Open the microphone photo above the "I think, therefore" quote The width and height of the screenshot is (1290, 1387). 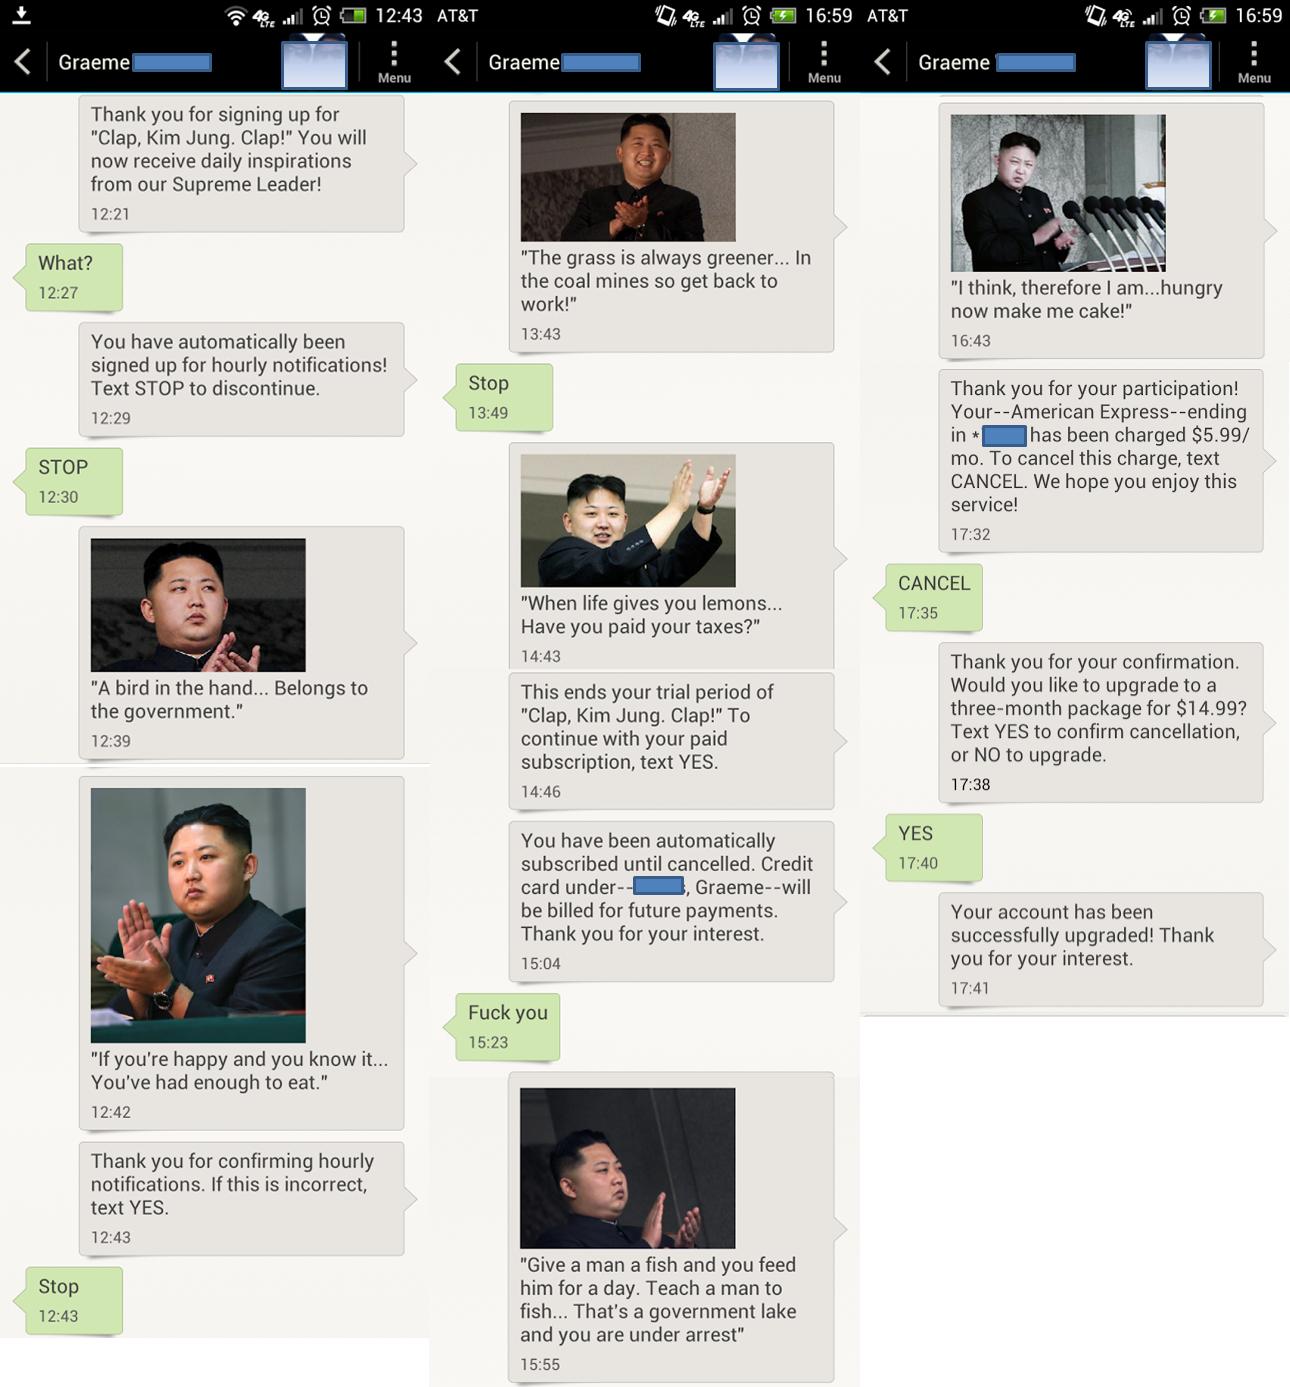tap(1058, 193)
